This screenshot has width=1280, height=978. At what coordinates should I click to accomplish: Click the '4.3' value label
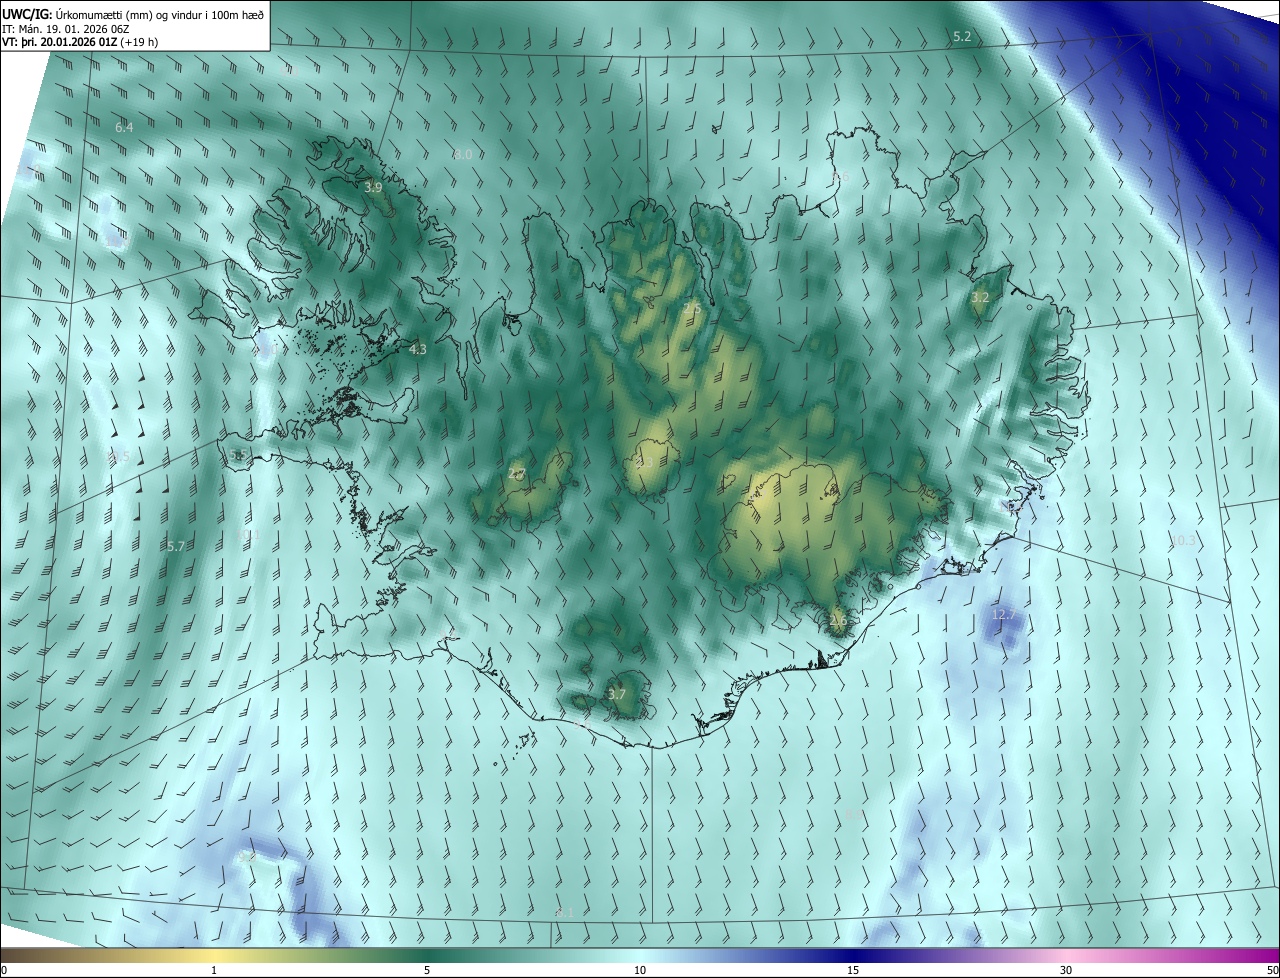point(418,349)
